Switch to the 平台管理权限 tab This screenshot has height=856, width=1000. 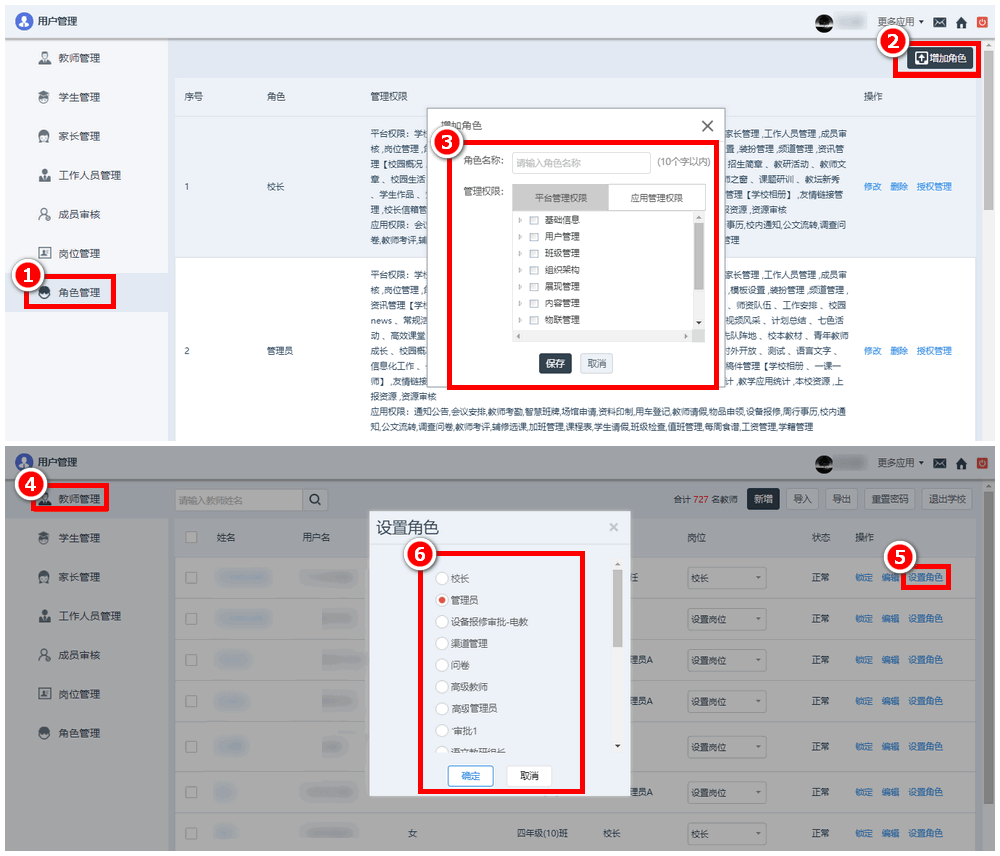[560, 198]
